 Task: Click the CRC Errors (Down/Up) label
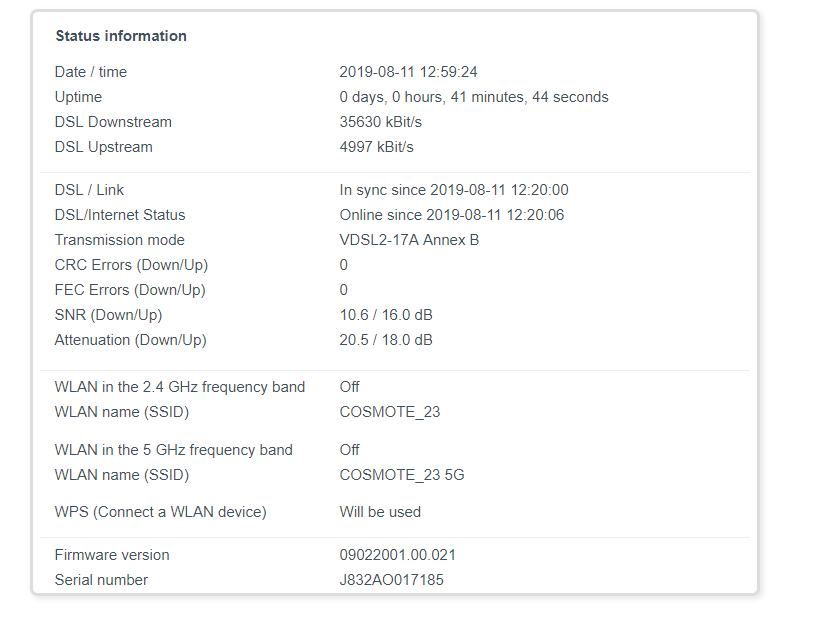(x=131, y=265)
